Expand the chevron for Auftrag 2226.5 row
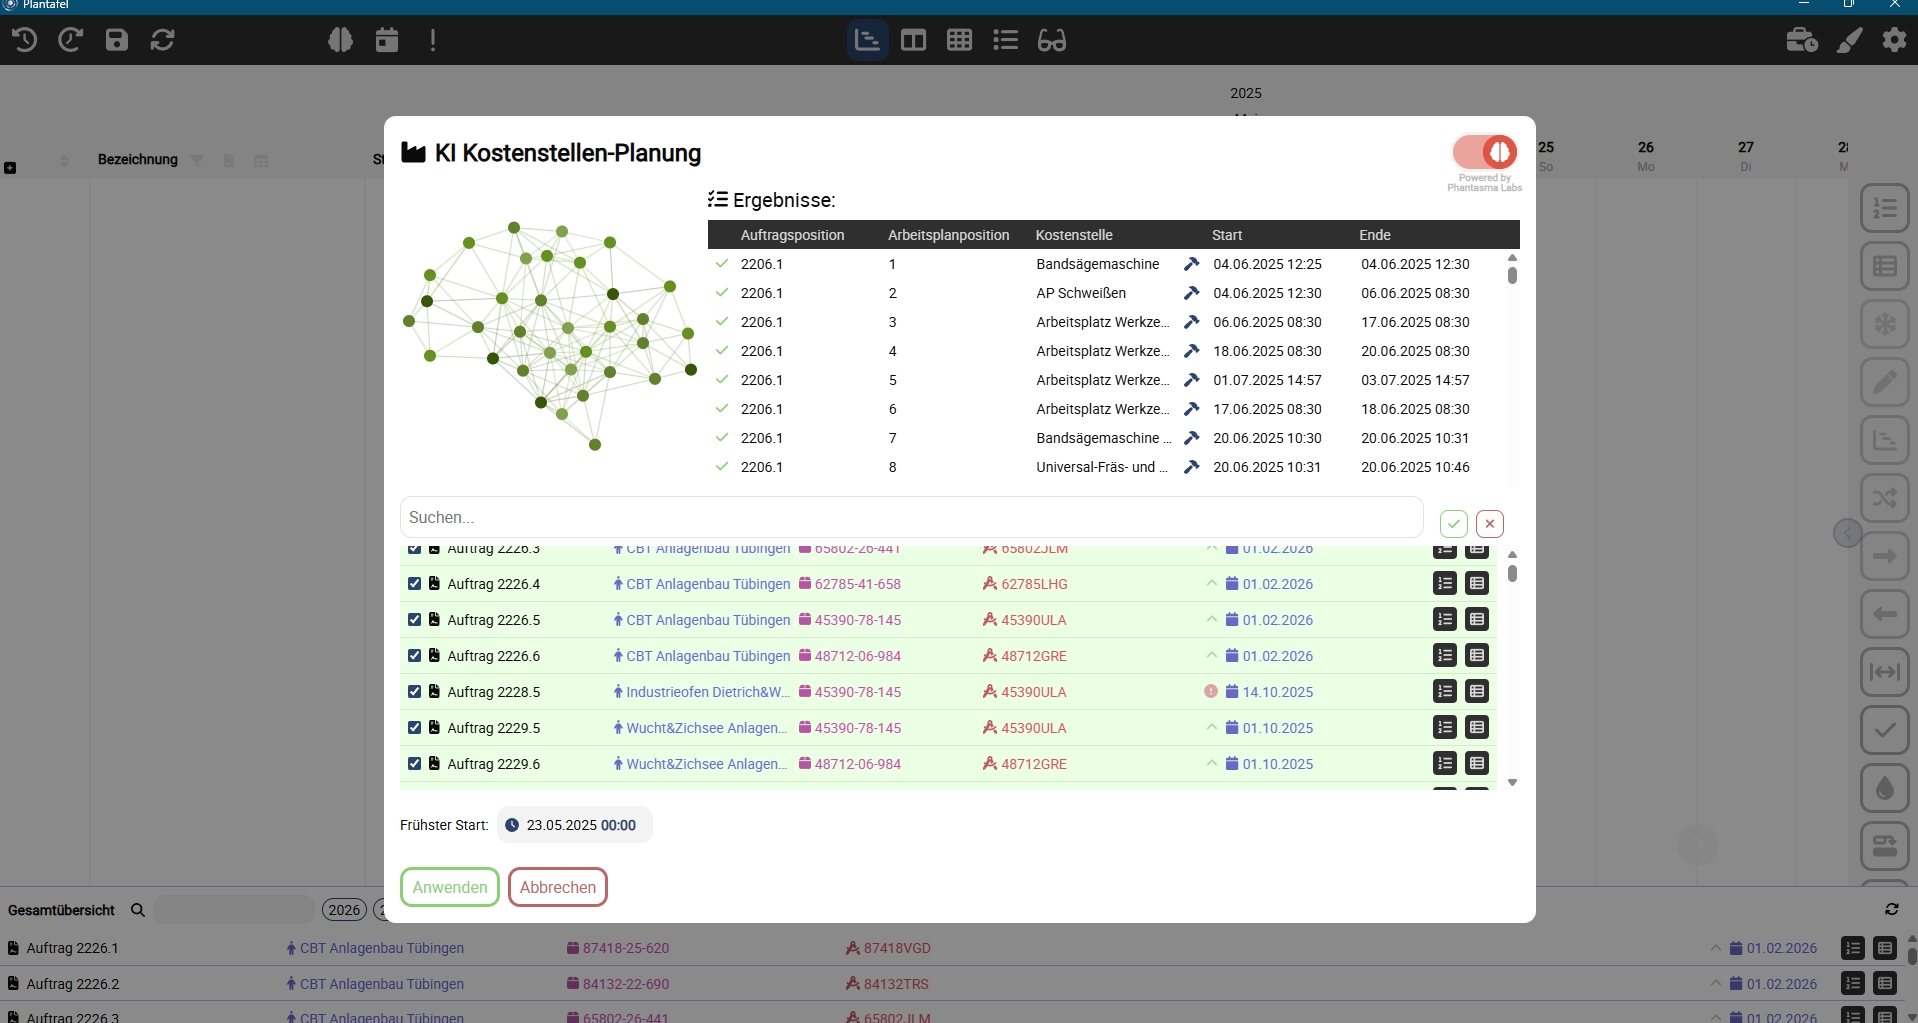This screenshot has width=1918, height=1023. 1212,620
